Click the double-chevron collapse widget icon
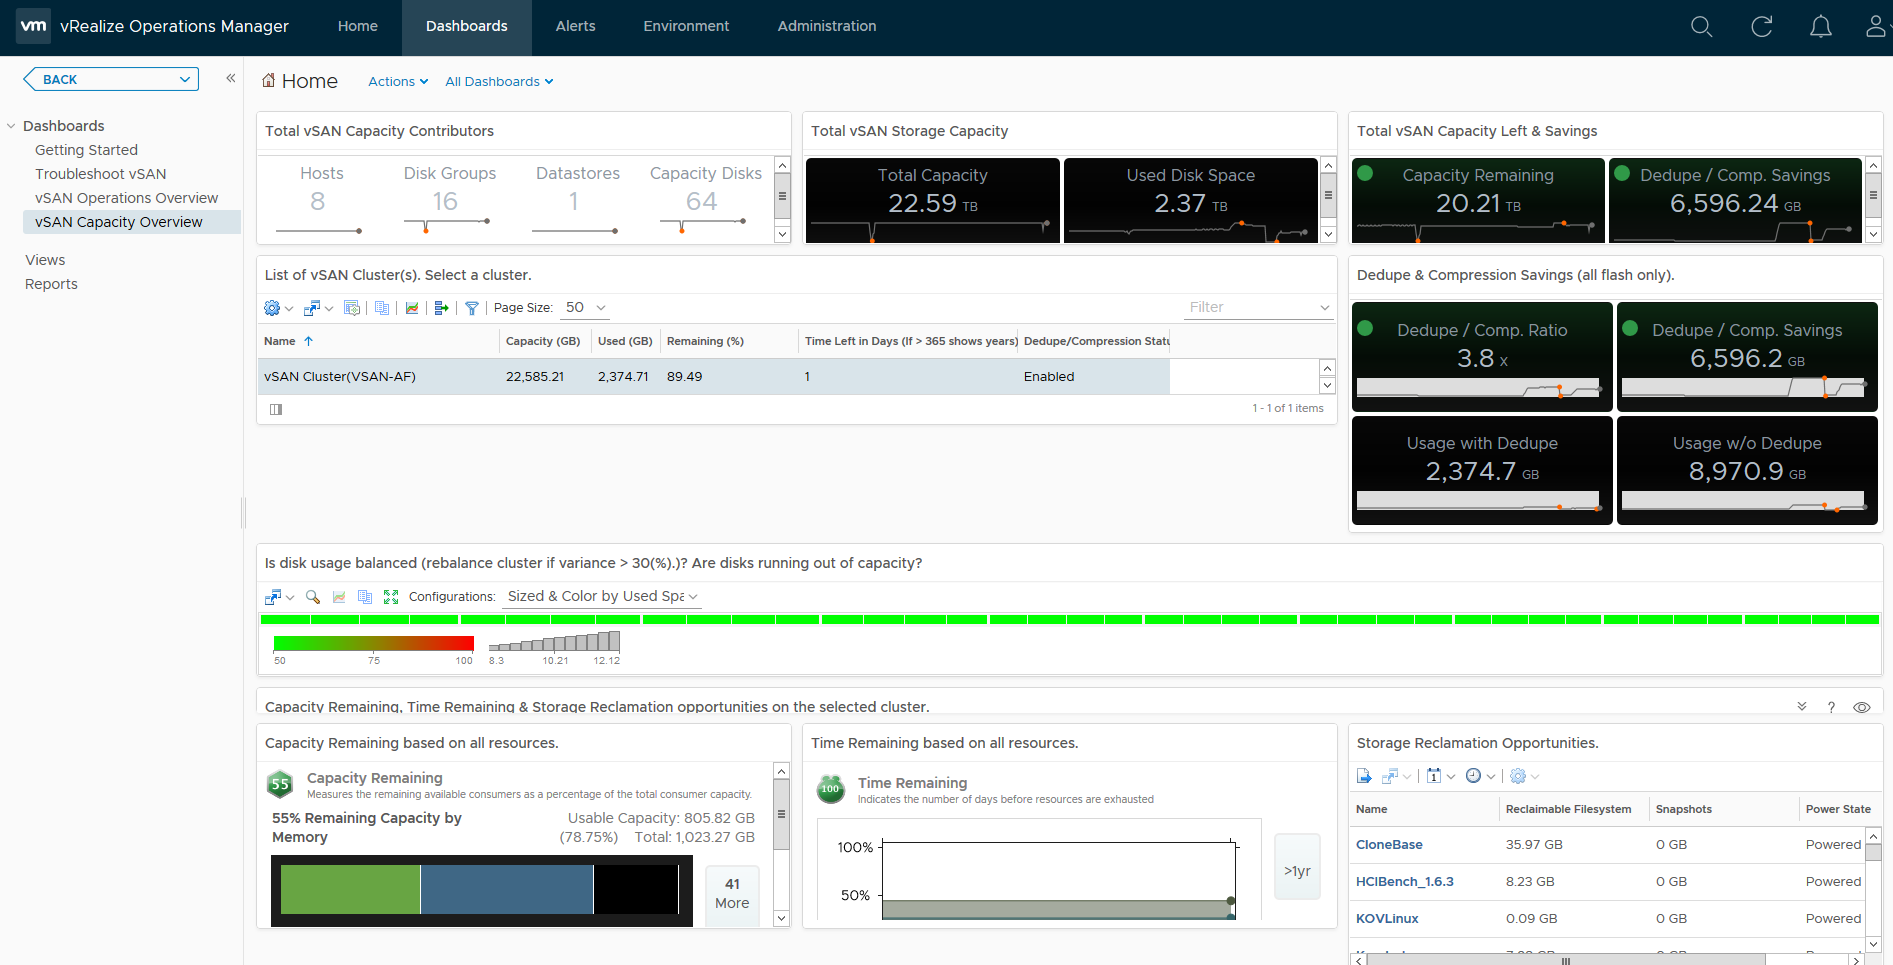The width and height of the screenshot is (1893, 965). pyautogui.click(x=1802, y=706)
